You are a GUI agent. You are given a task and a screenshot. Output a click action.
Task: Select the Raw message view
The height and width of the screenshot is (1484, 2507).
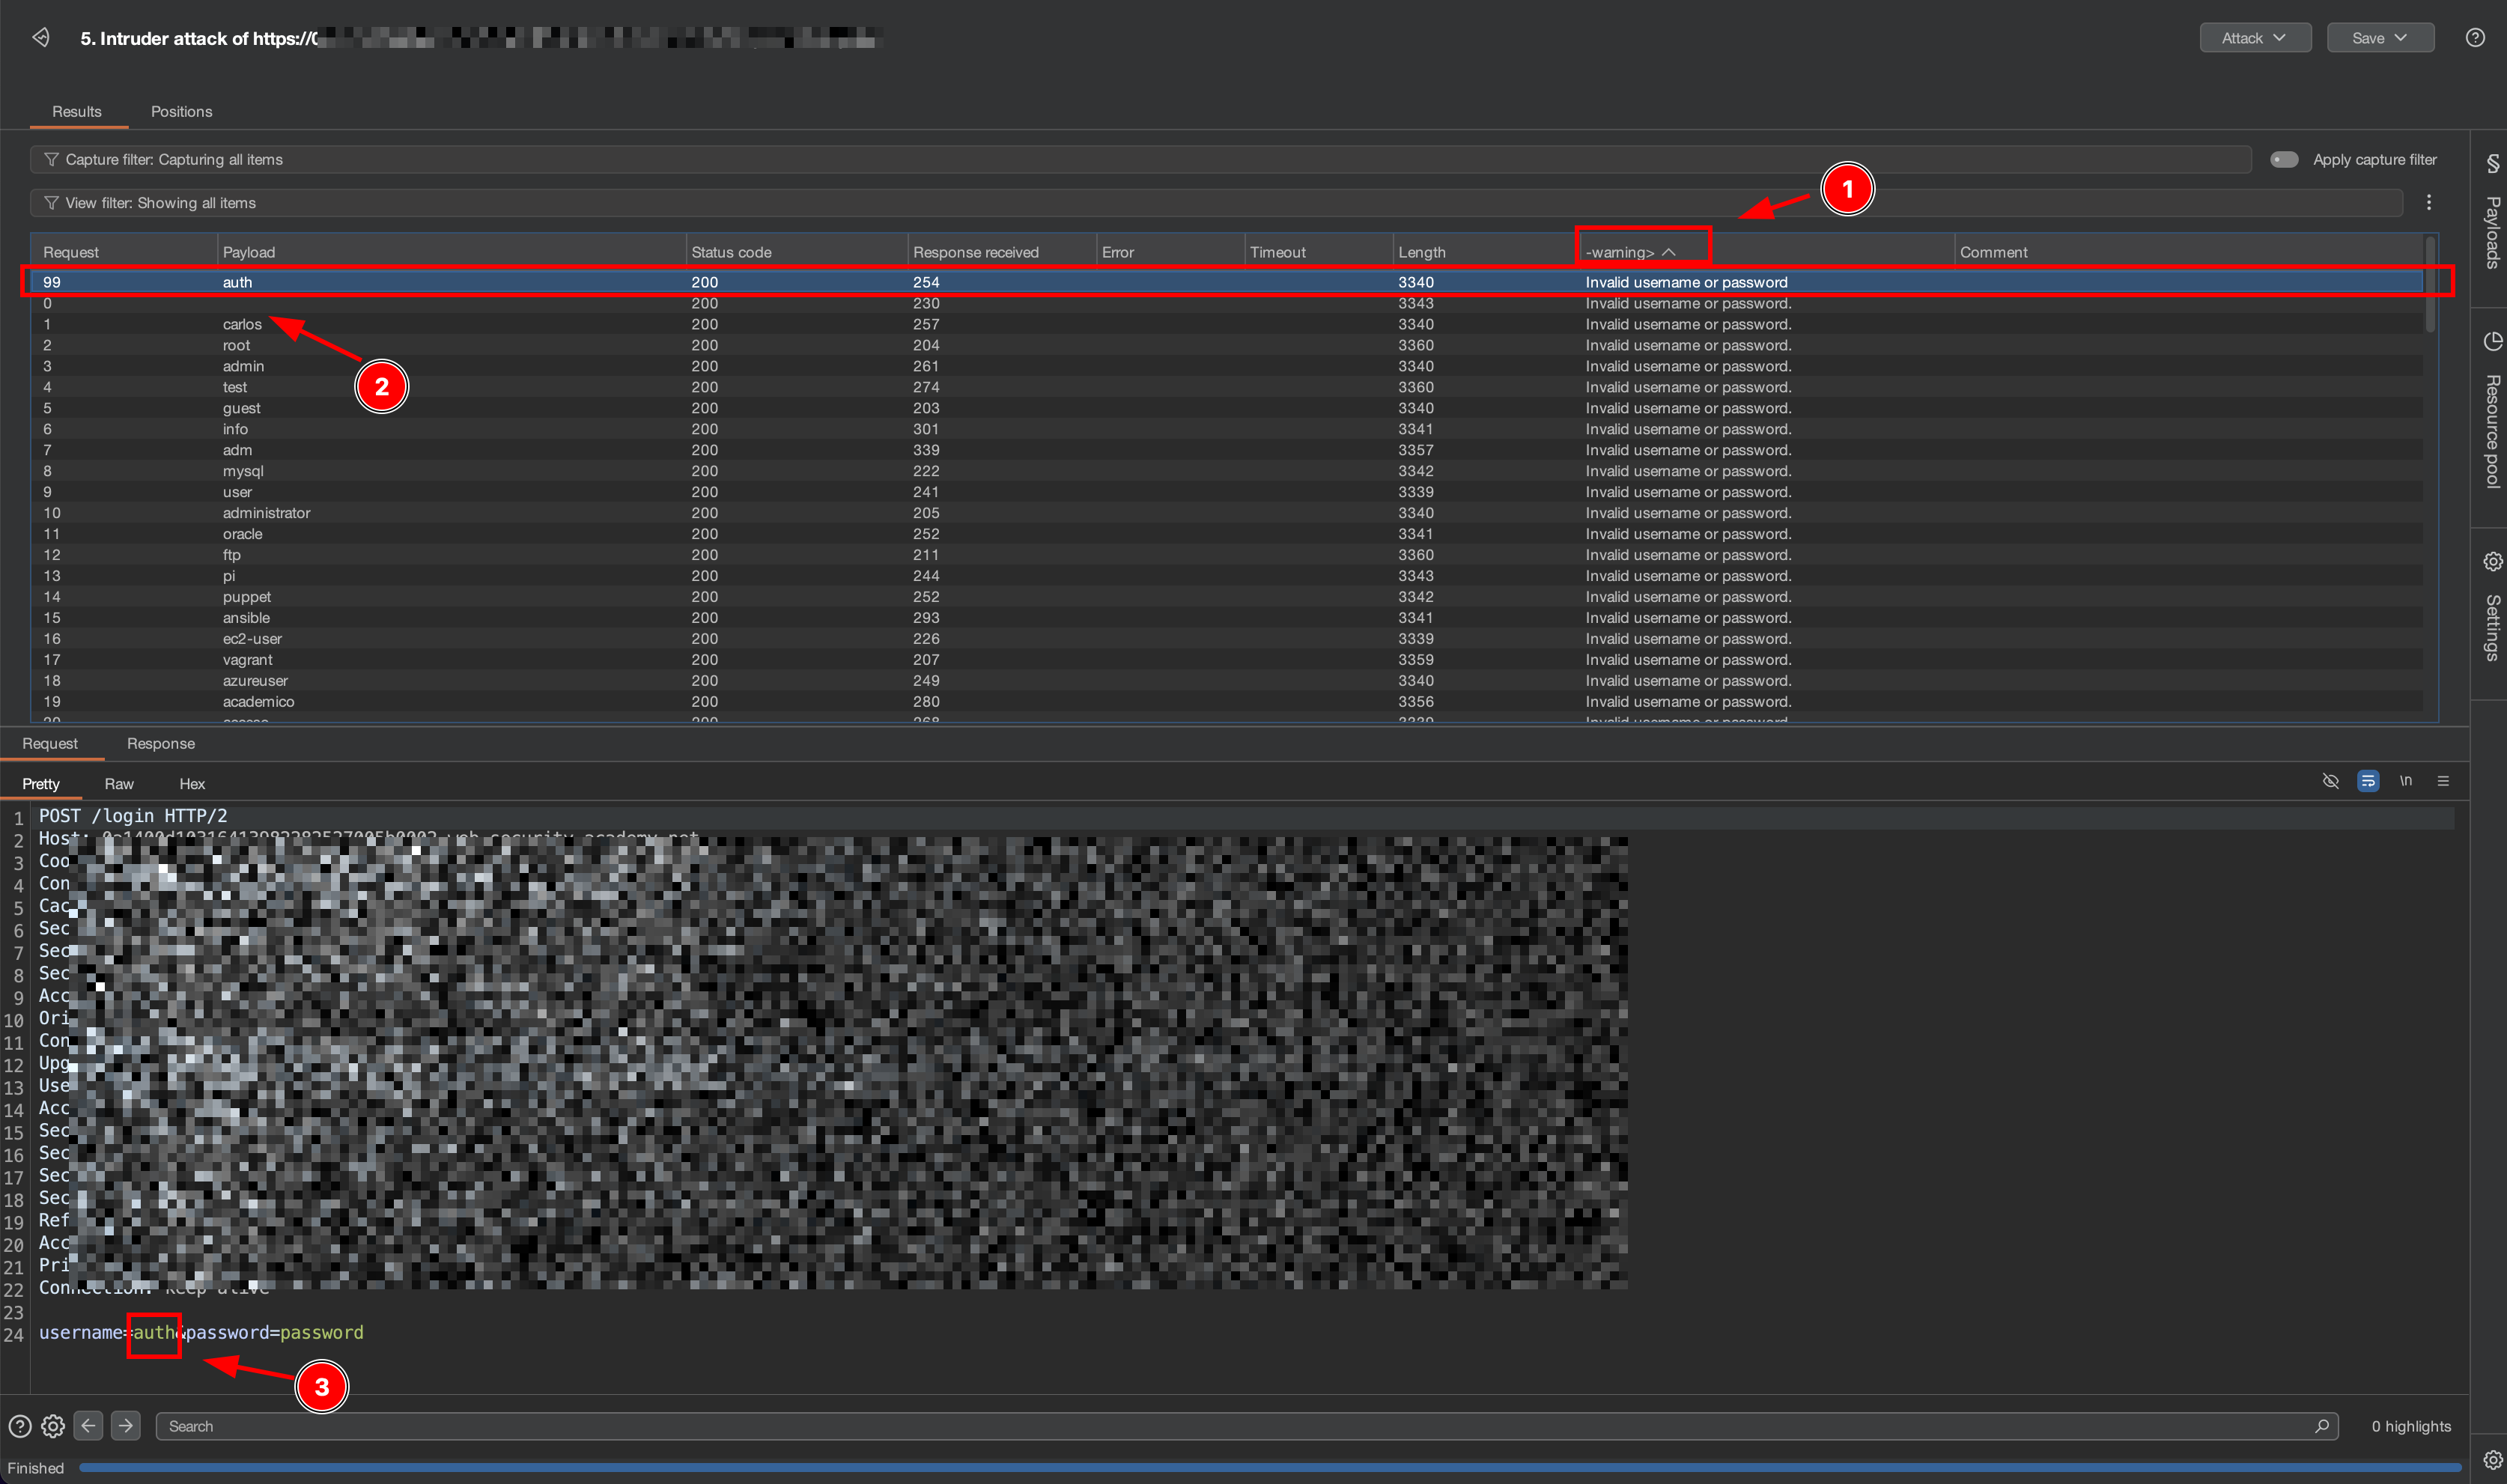click(118, 784)
